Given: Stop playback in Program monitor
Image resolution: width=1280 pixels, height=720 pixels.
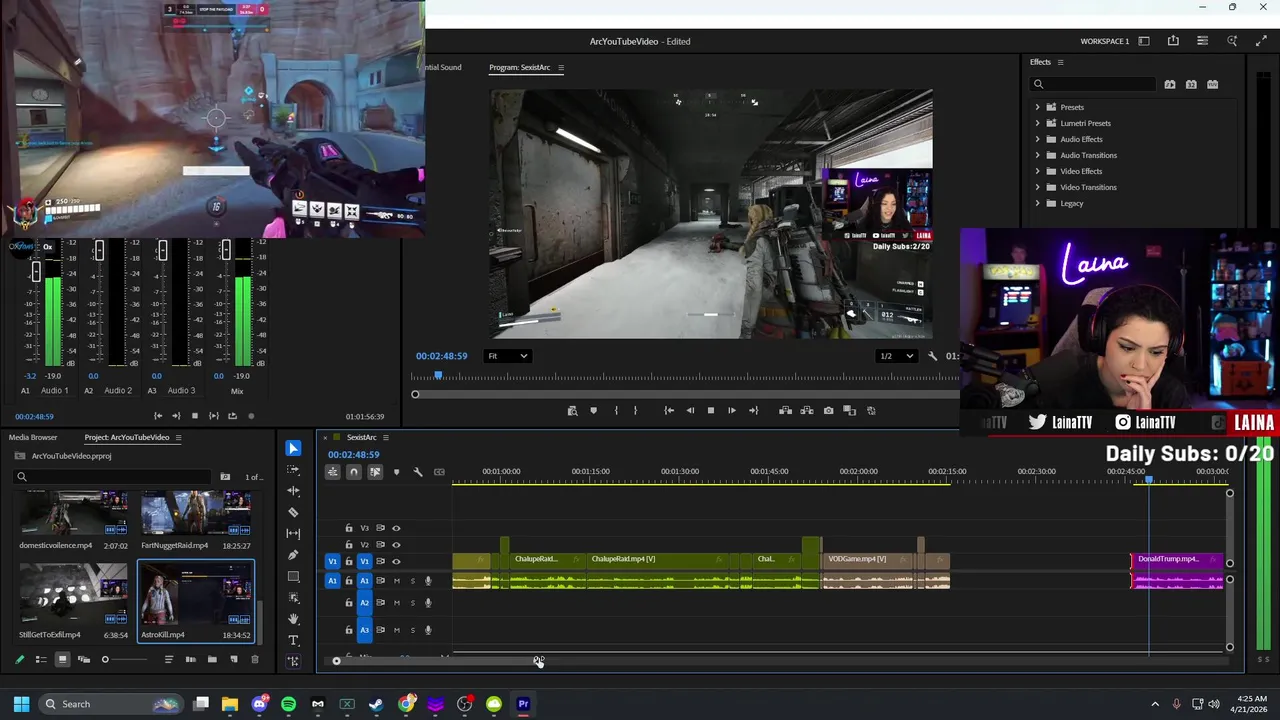Looking at the screenshot, I should (x=711, y=411).
